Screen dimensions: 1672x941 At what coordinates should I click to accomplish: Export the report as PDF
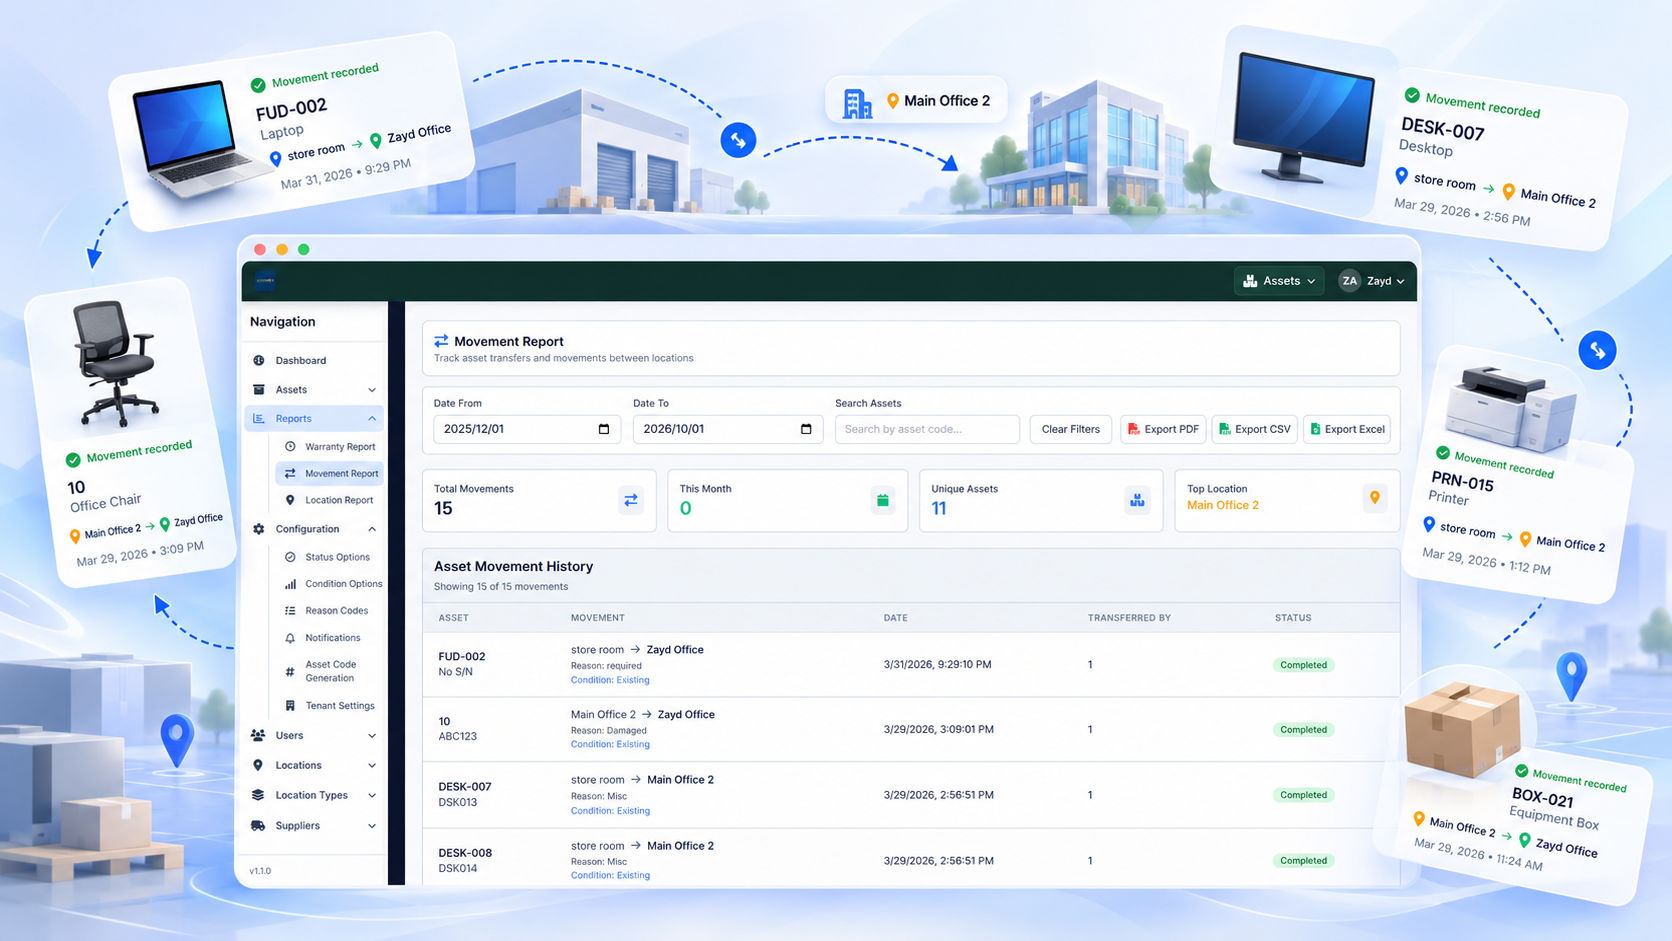1163,429
